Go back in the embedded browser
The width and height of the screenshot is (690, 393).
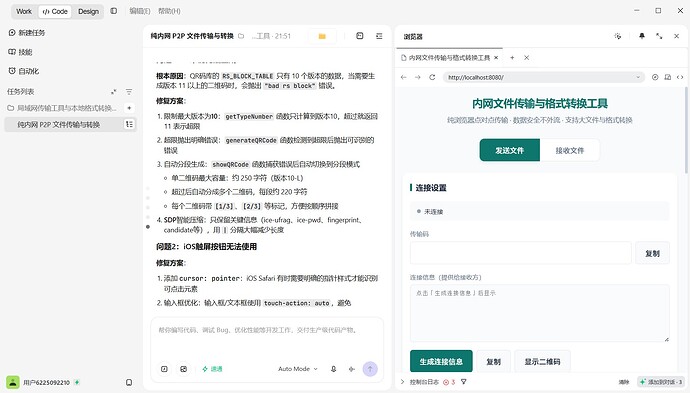click(404, 77)
